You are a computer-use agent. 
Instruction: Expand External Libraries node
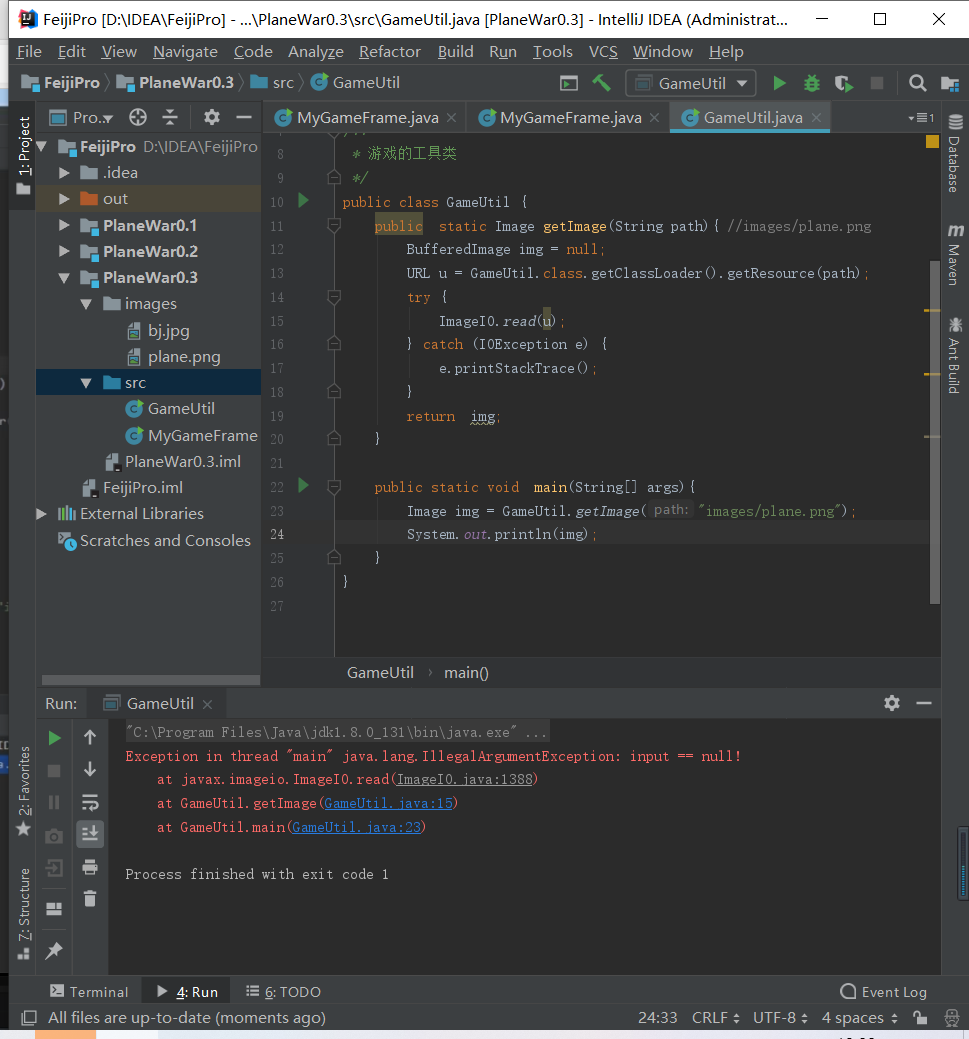[41, 514]
